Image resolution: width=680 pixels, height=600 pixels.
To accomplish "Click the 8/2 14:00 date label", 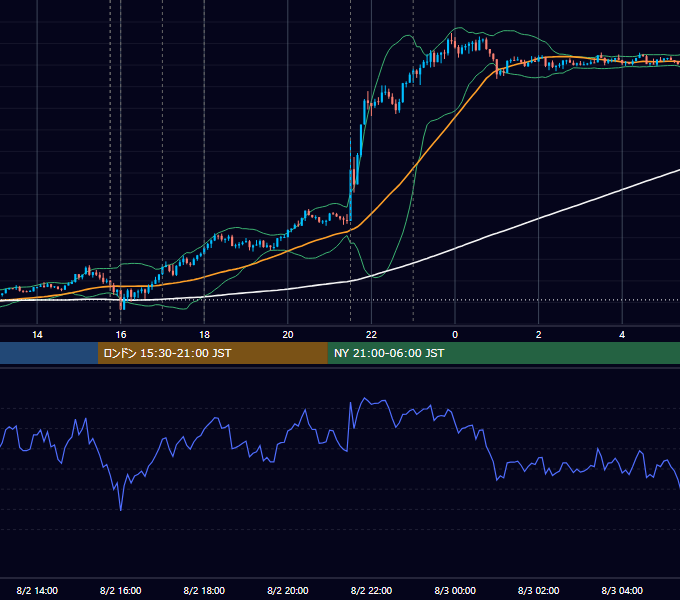I will 37,590.
